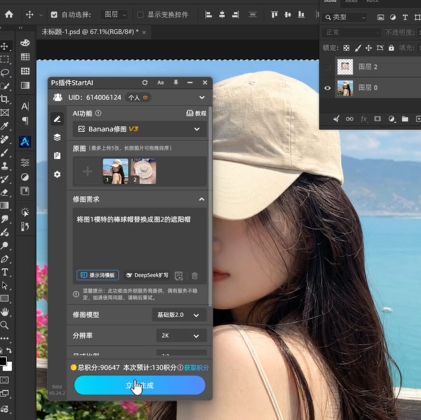Delete the prompt text with trash icon
Image resolution: width=421 pixels, height=420 pixels.
click(195, 276)
